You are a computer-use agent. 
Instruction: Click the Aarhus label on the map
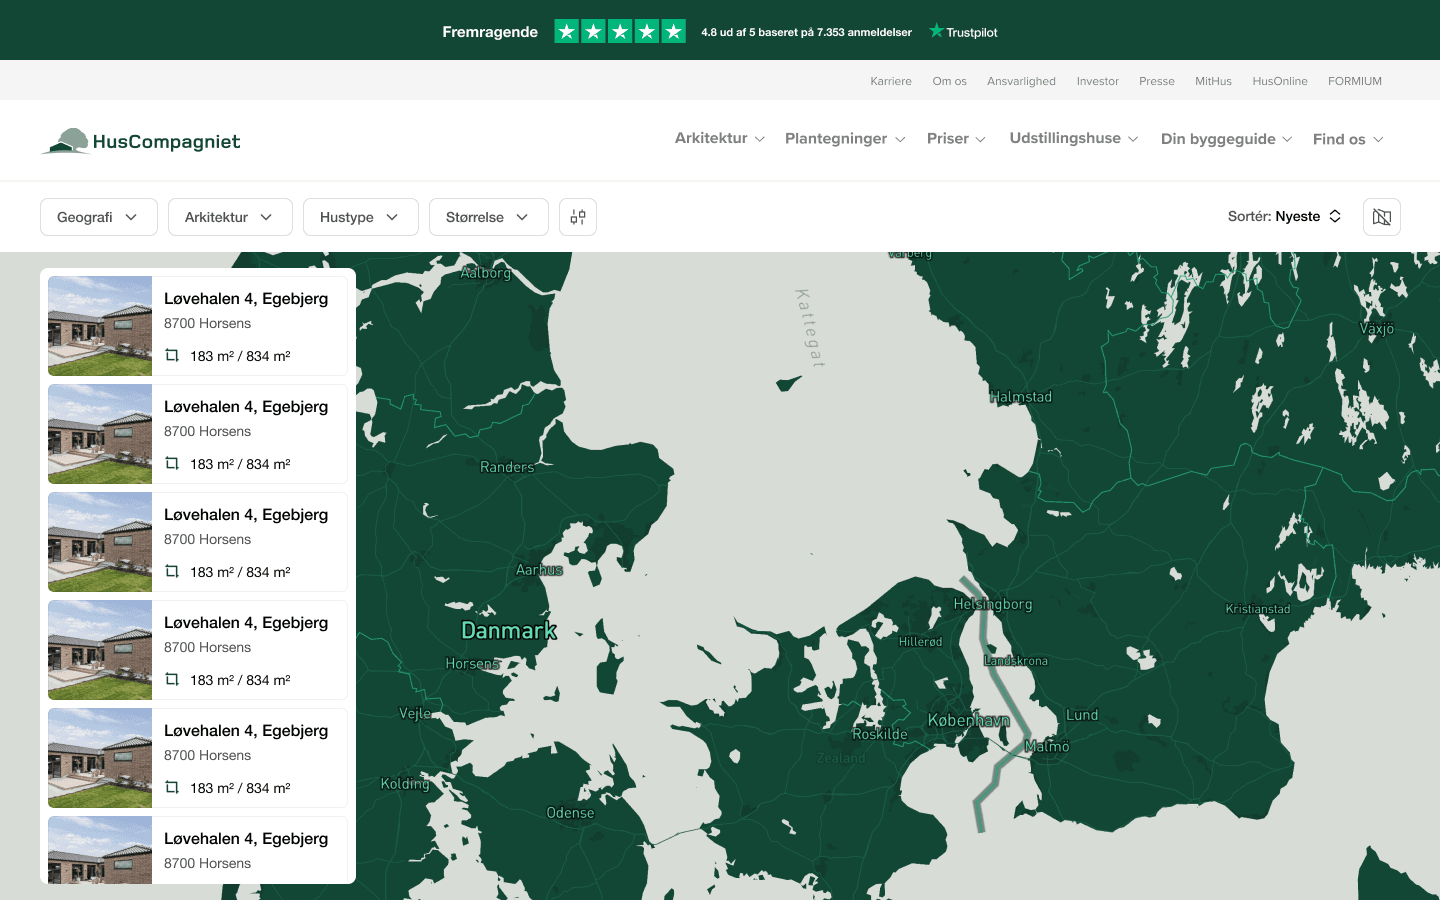pos(539,570)
